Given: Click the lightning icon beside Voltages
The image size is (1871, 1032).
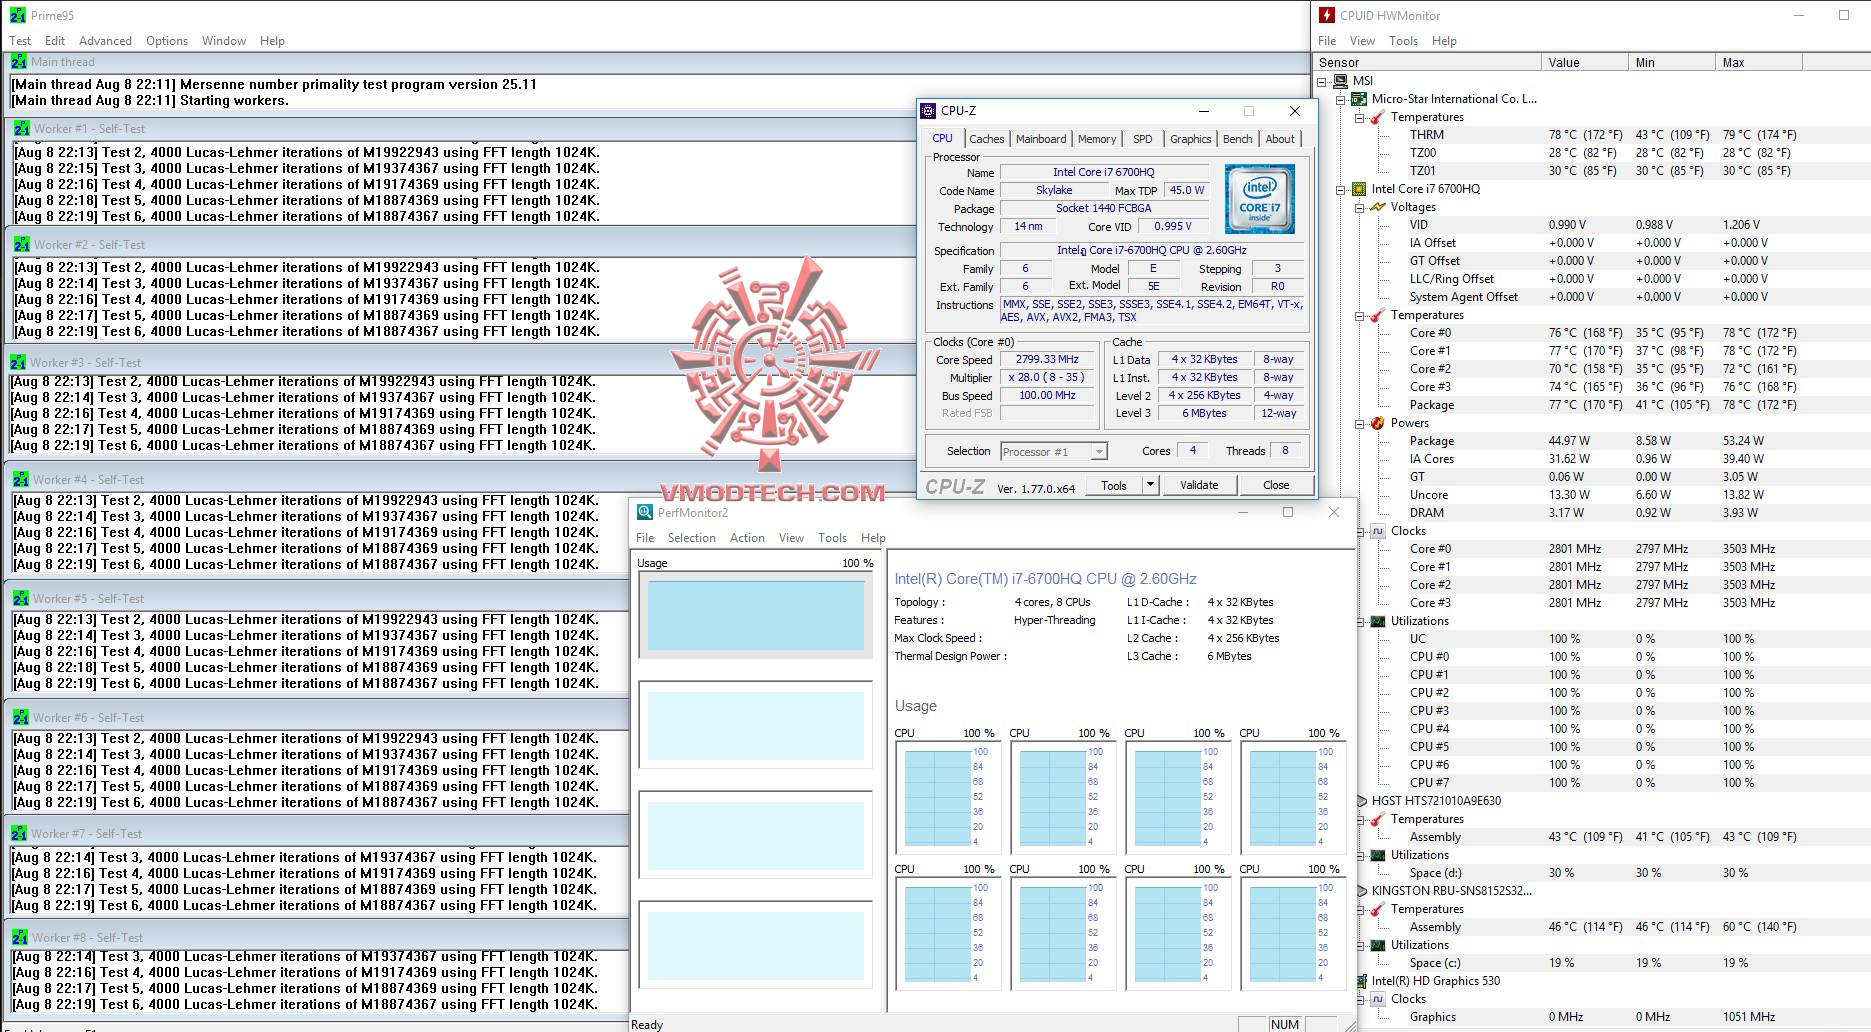Looking at the screenshot, I should (x=1377, y=207).
